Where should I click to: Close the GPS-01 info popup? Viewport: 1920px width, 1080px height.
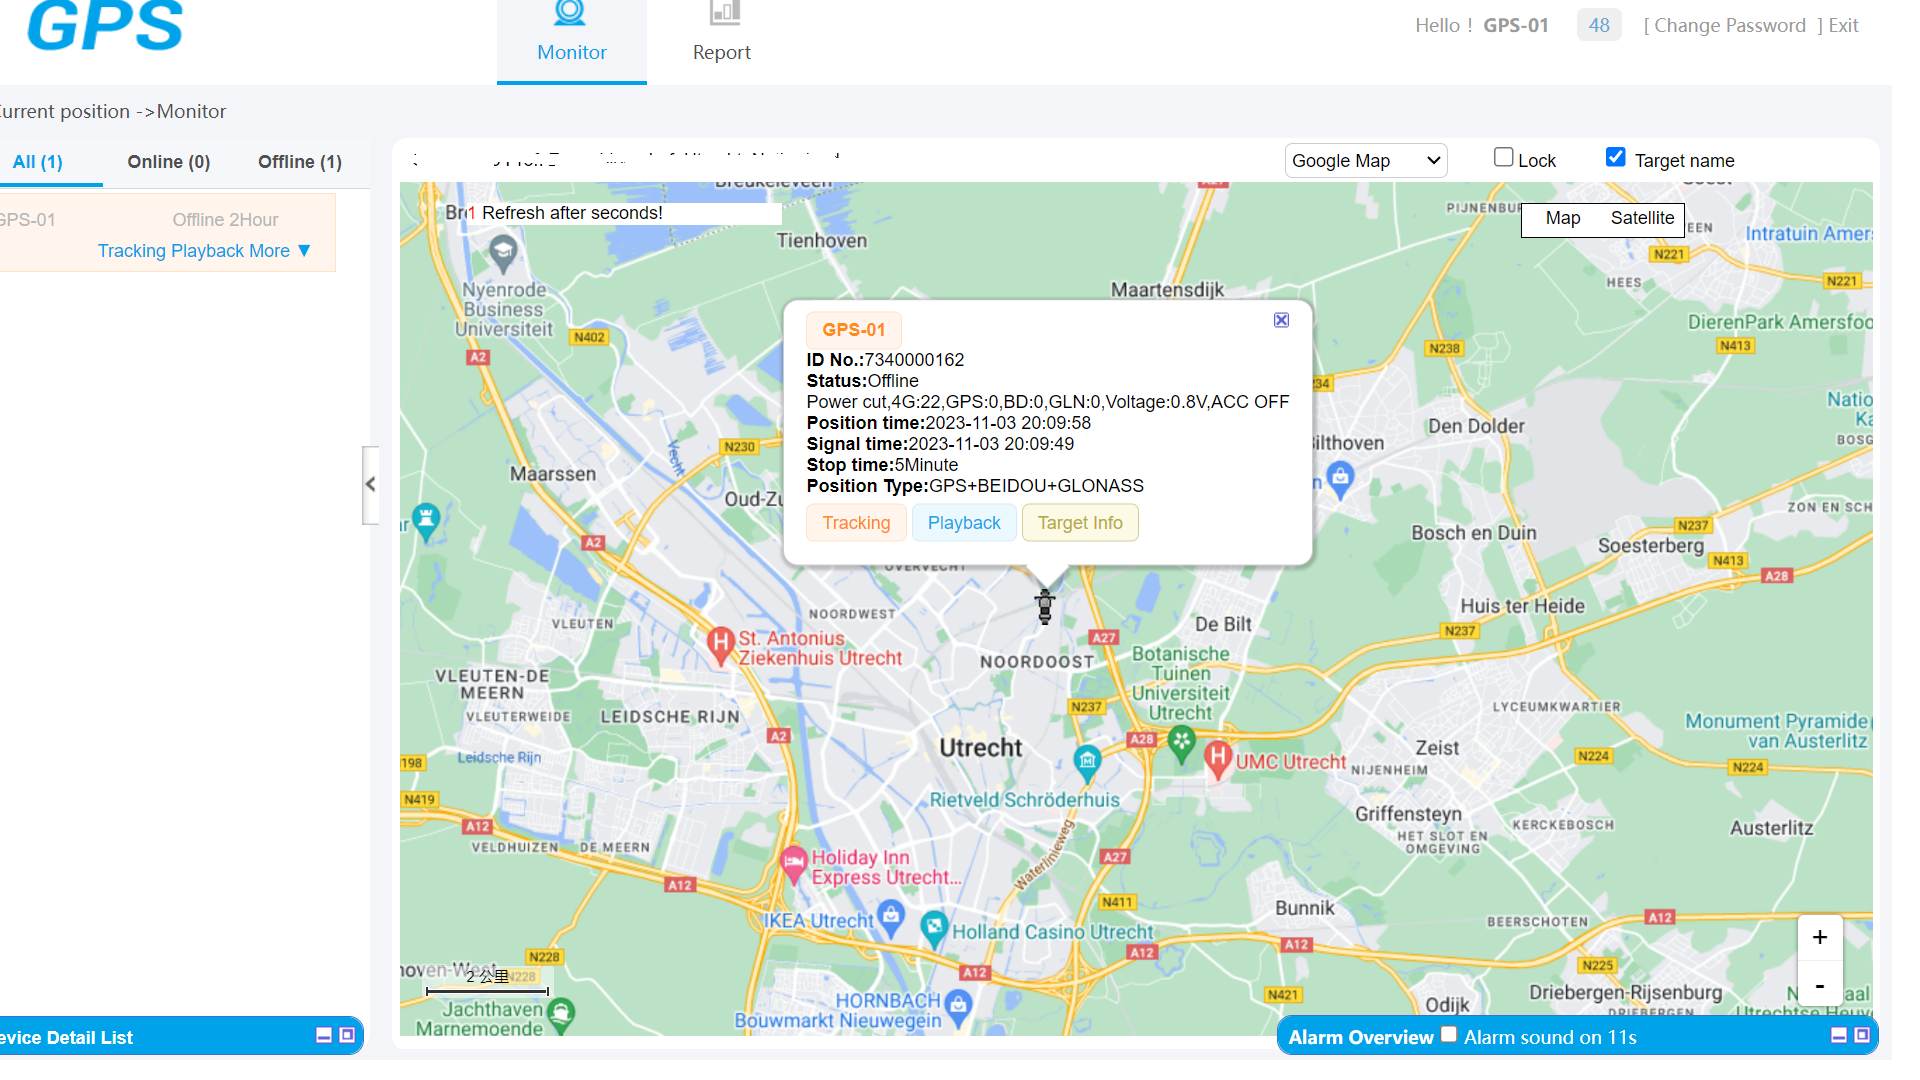(1281, 320)
